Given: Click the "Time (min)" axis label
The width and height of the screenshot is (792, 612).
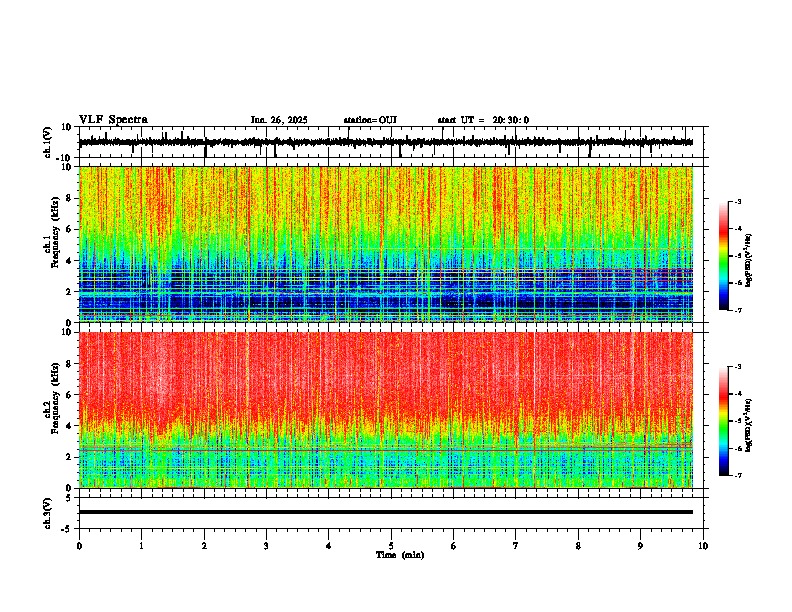Looking at the screenshot, I should 400,555.
